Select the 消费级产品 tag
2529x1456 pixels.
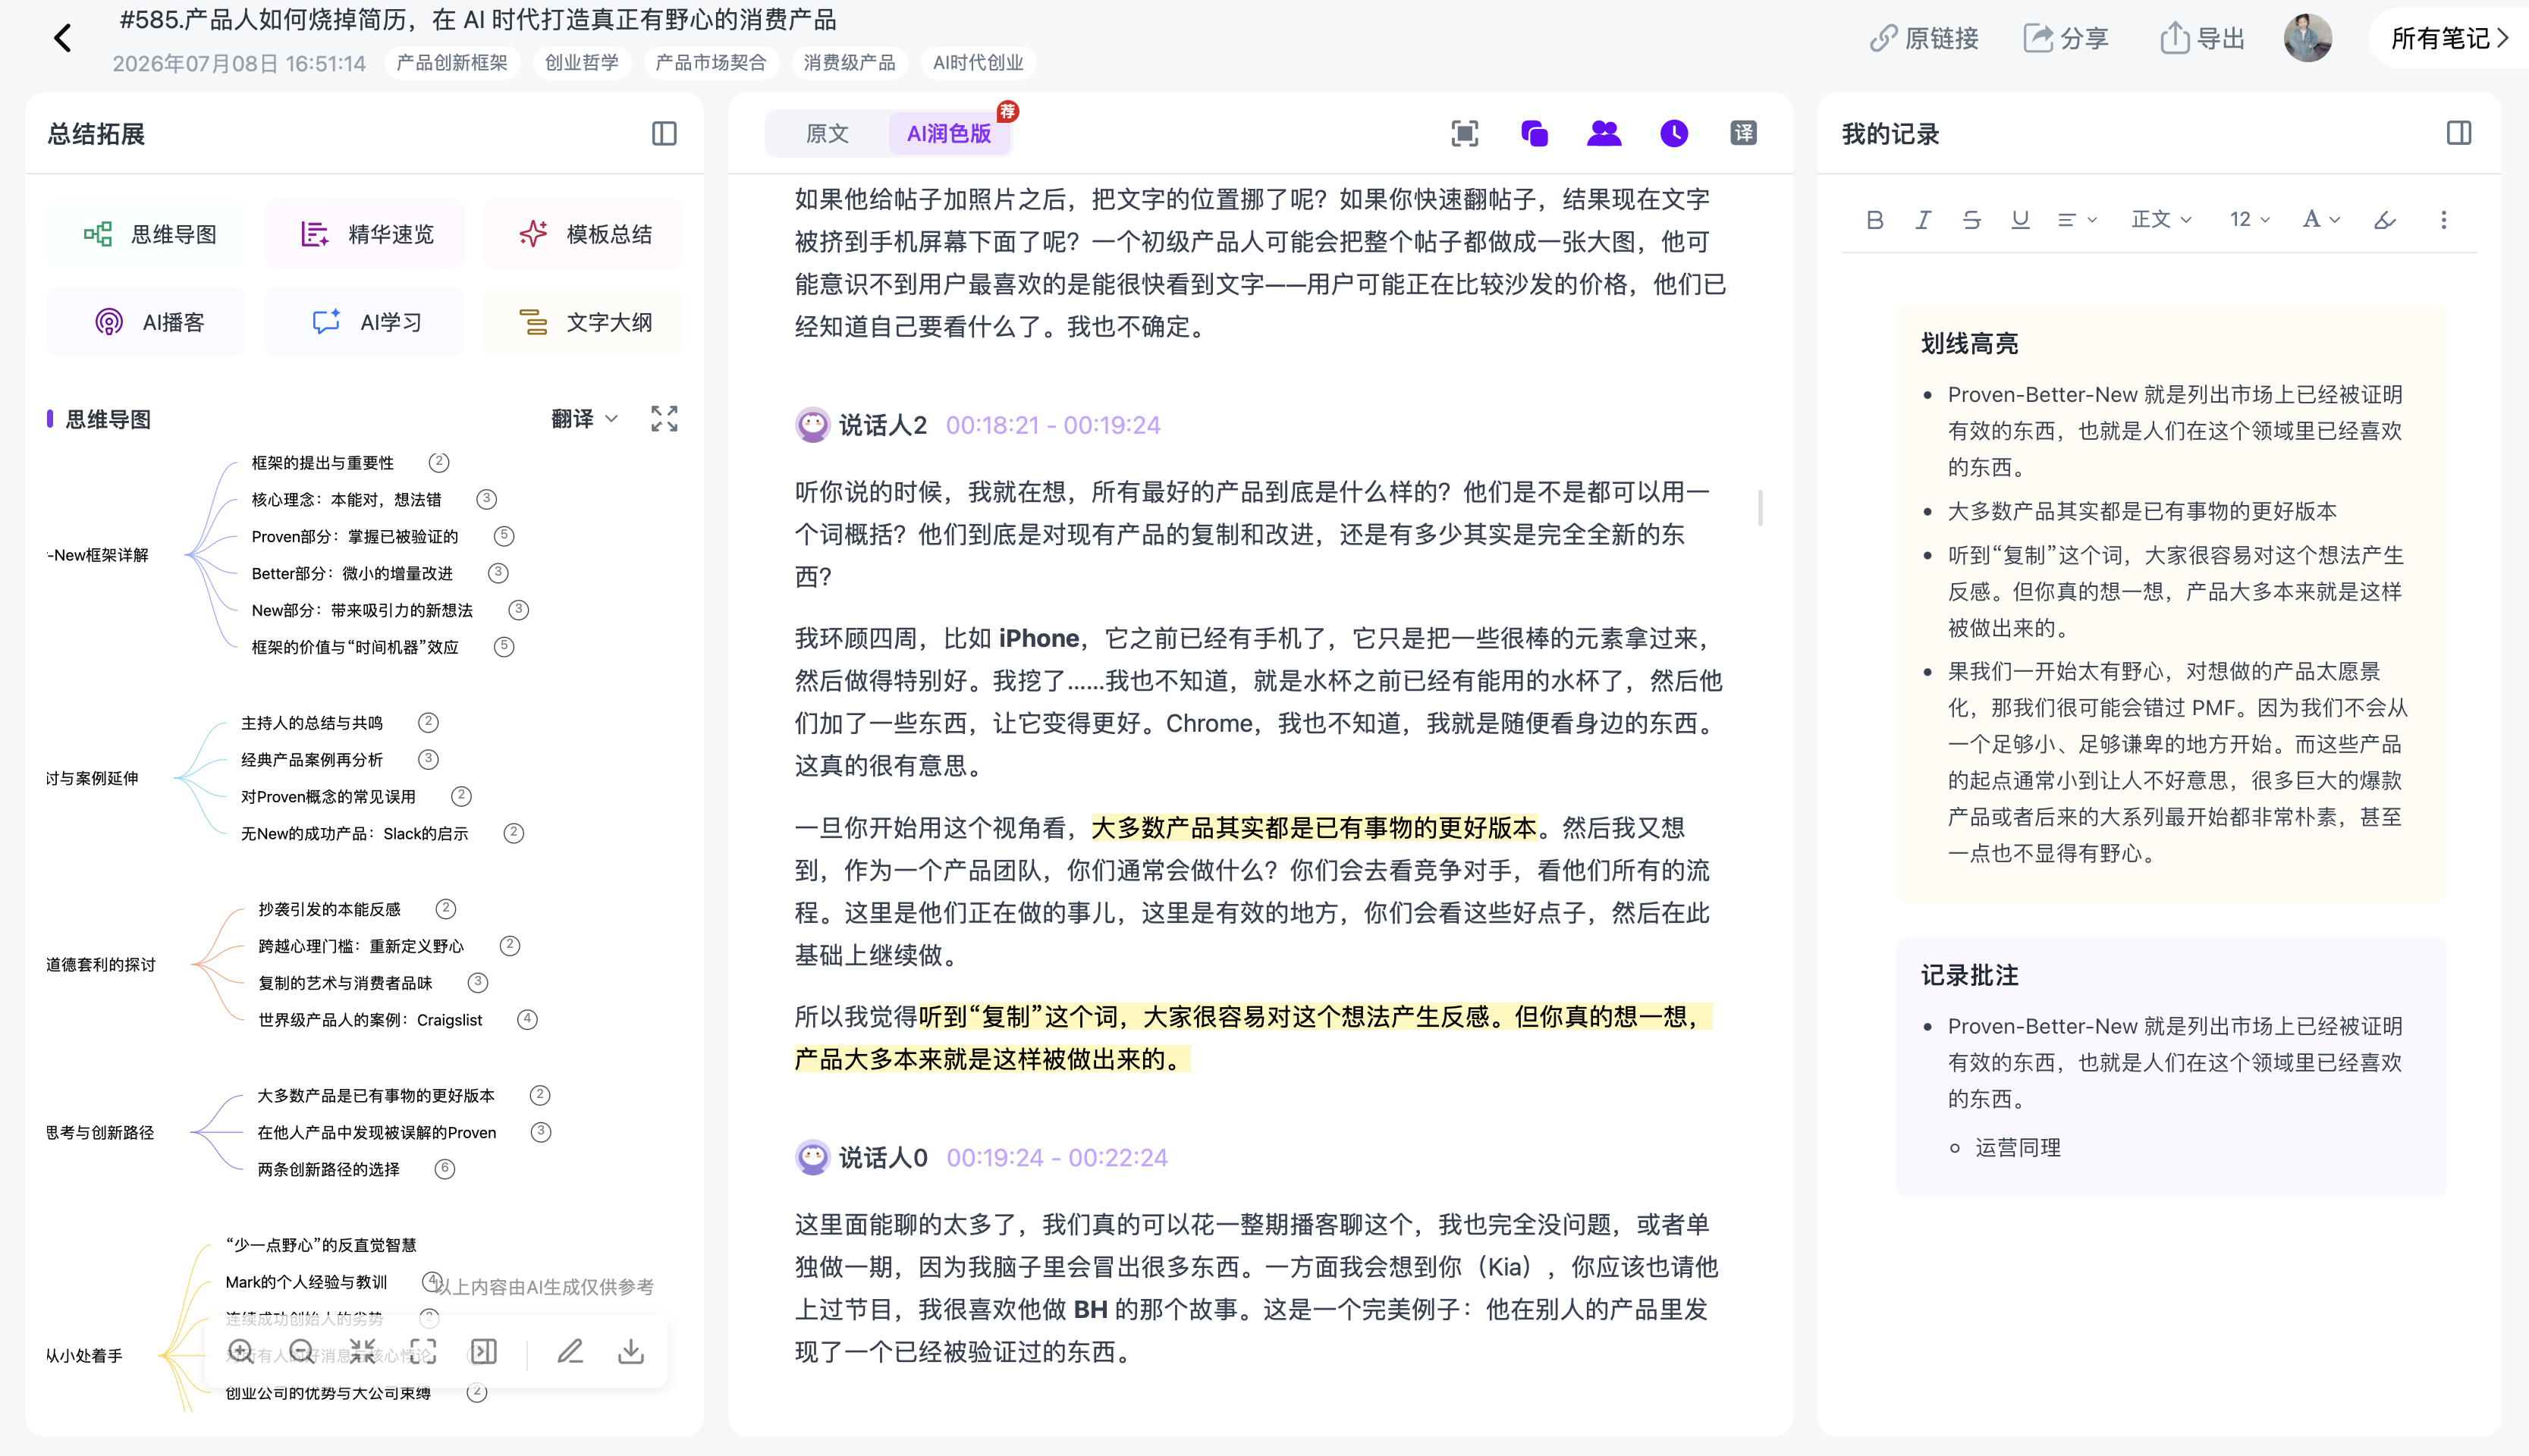click(x=849, y=63)
